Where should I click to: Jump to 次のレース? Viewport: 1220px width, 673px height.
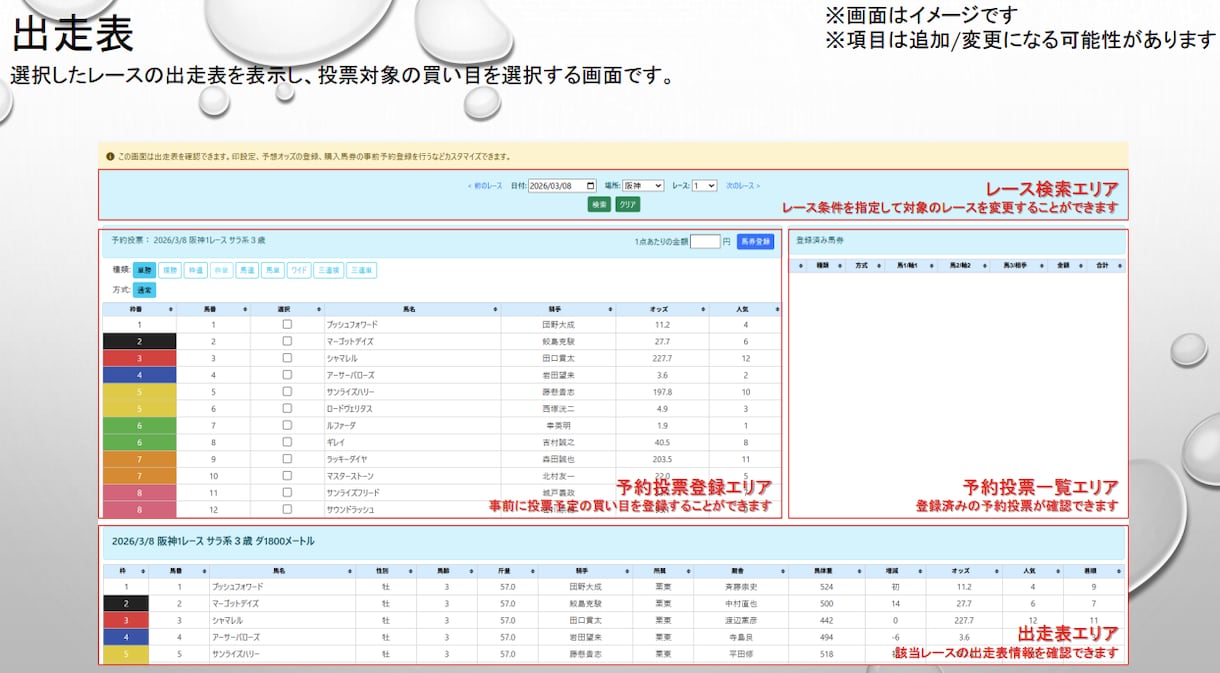(x=743, y=186)
